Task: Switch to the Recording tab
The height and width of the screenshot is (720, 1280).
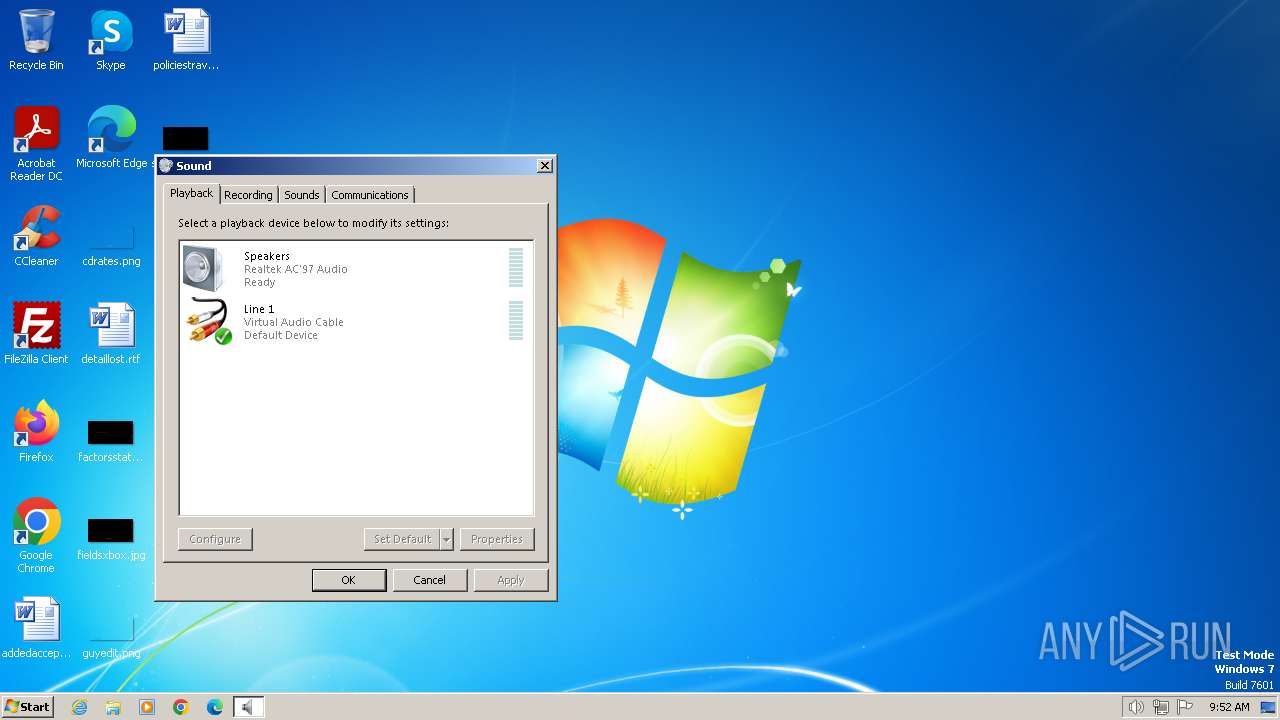Action: point(248,195)
